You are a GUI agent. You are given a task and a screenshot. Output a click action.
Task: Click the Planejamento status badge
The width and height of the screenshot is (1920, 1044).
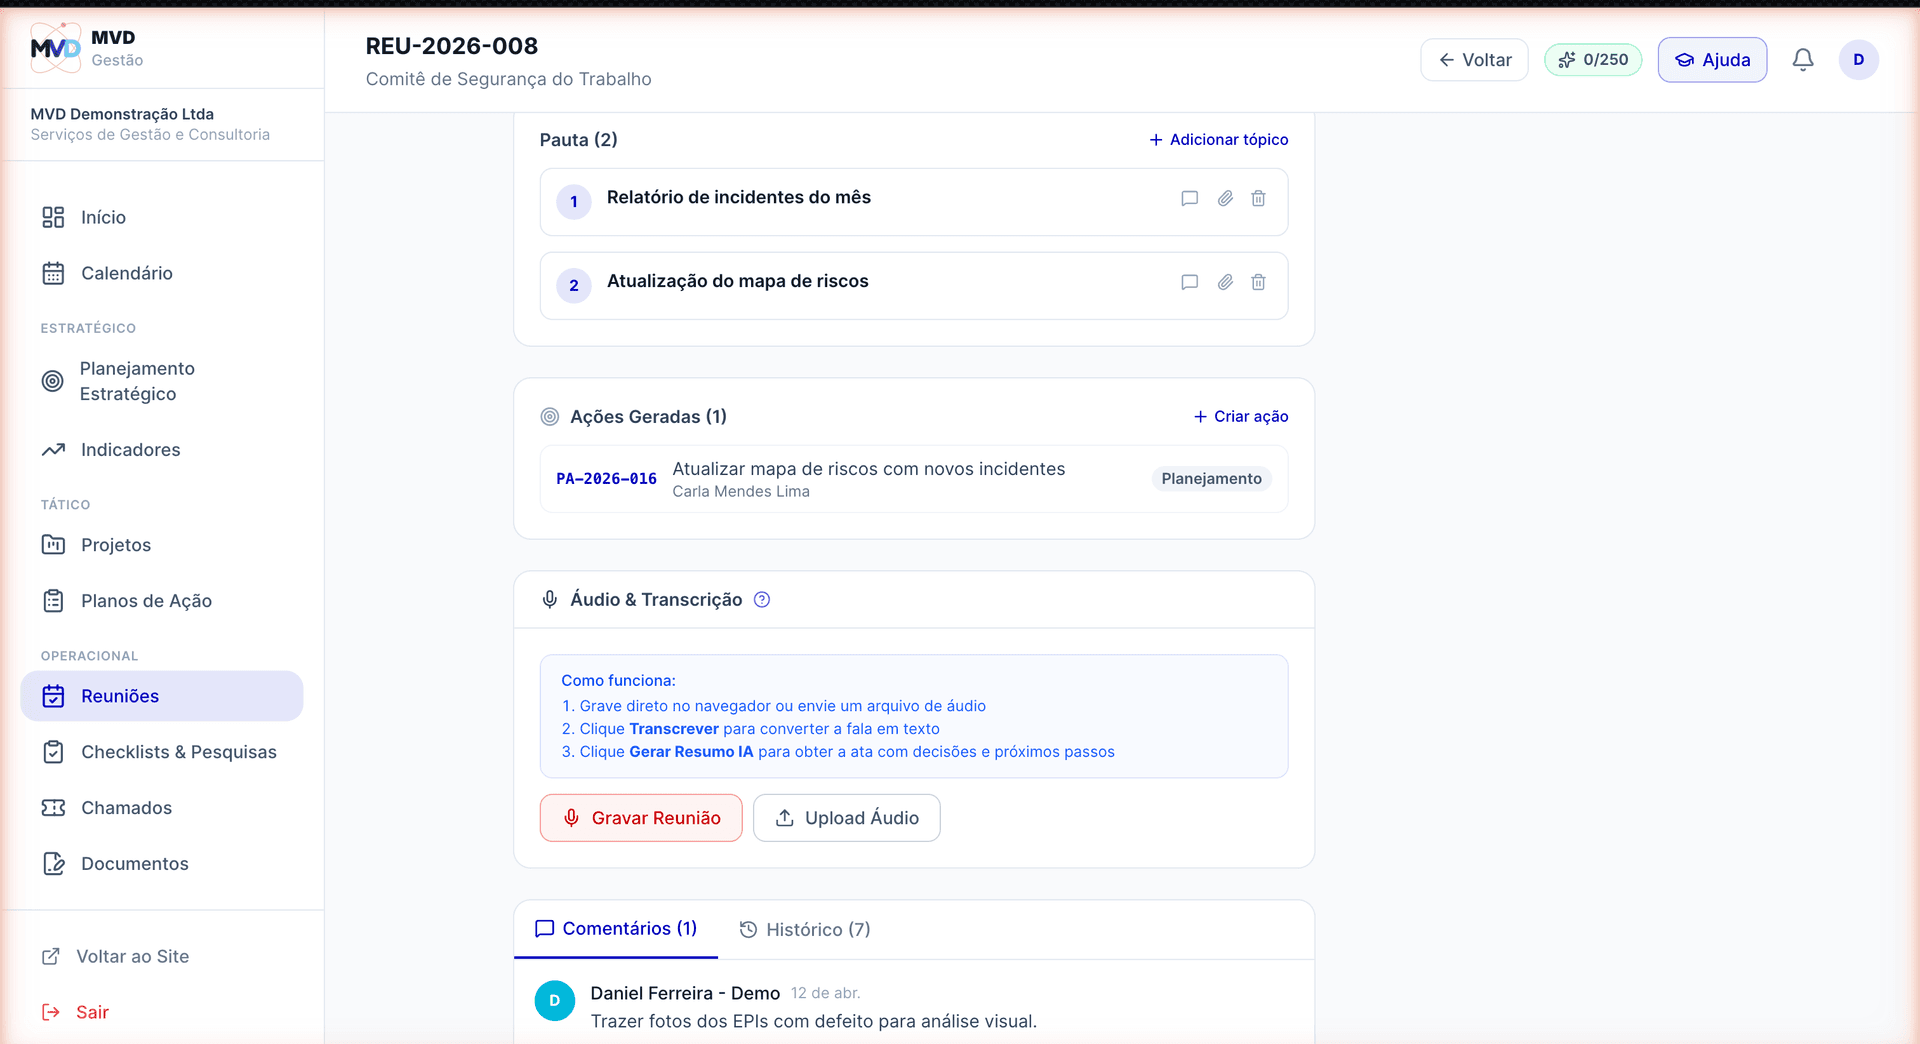tap(1211, 479)
